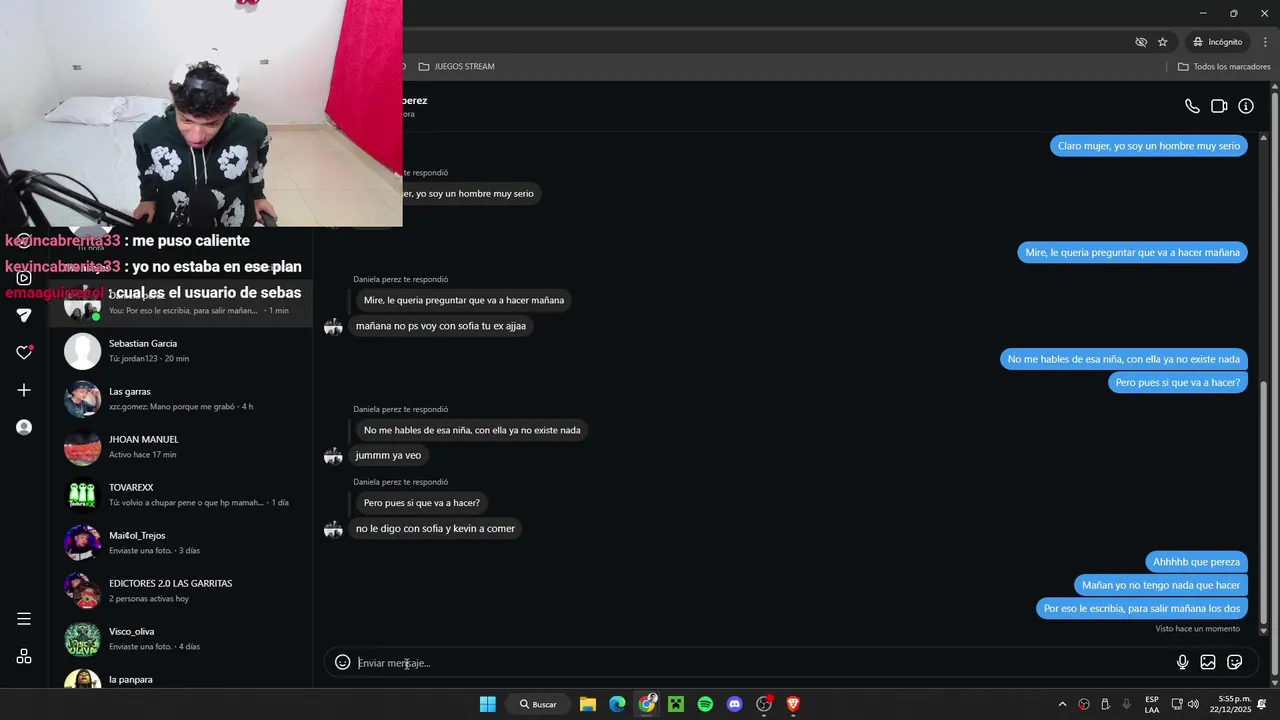Select 'no le digo con sofia y kevin a comer' message
Screen dimensions: 1280x720
point(435,529)
